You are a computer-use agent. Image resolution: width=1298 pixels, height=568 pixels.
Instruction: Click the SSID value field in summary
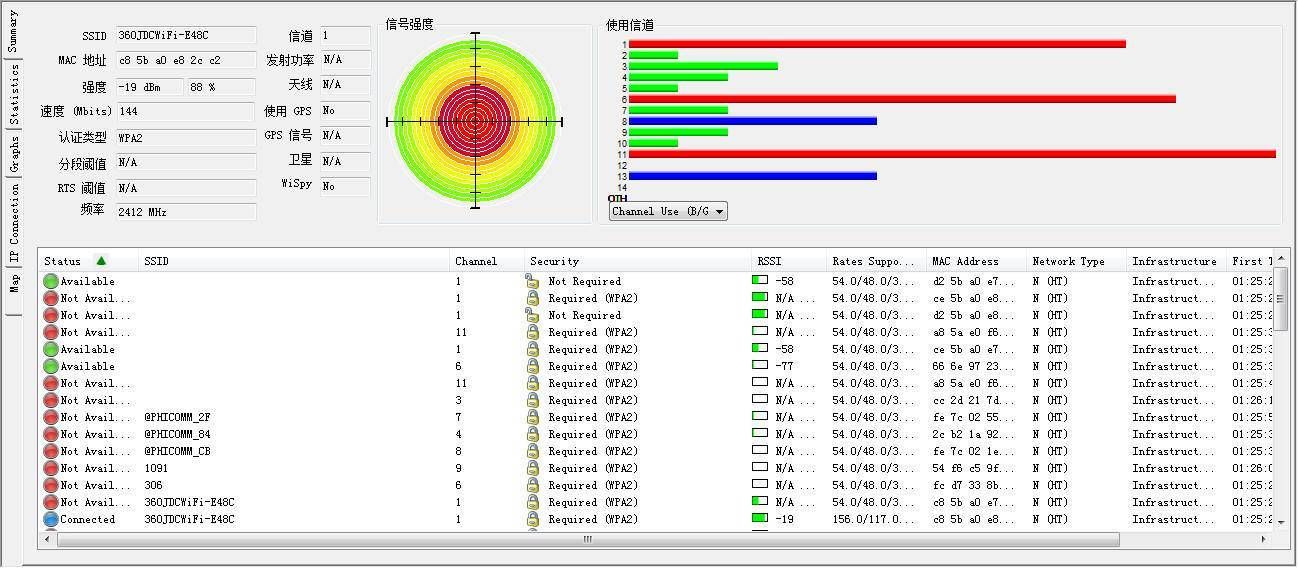pyautogui.click(x=186, y=36)
